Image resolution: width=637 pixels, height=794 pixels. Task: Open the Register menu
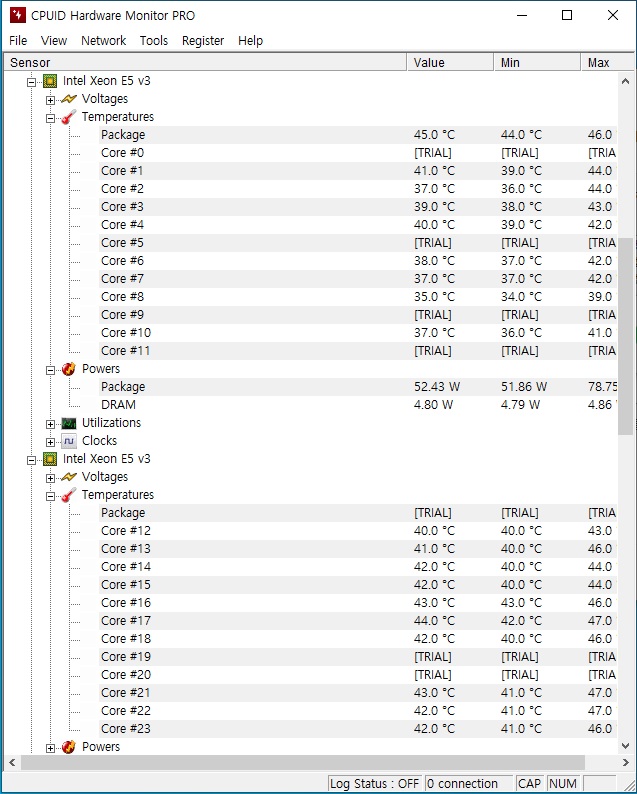203,41
